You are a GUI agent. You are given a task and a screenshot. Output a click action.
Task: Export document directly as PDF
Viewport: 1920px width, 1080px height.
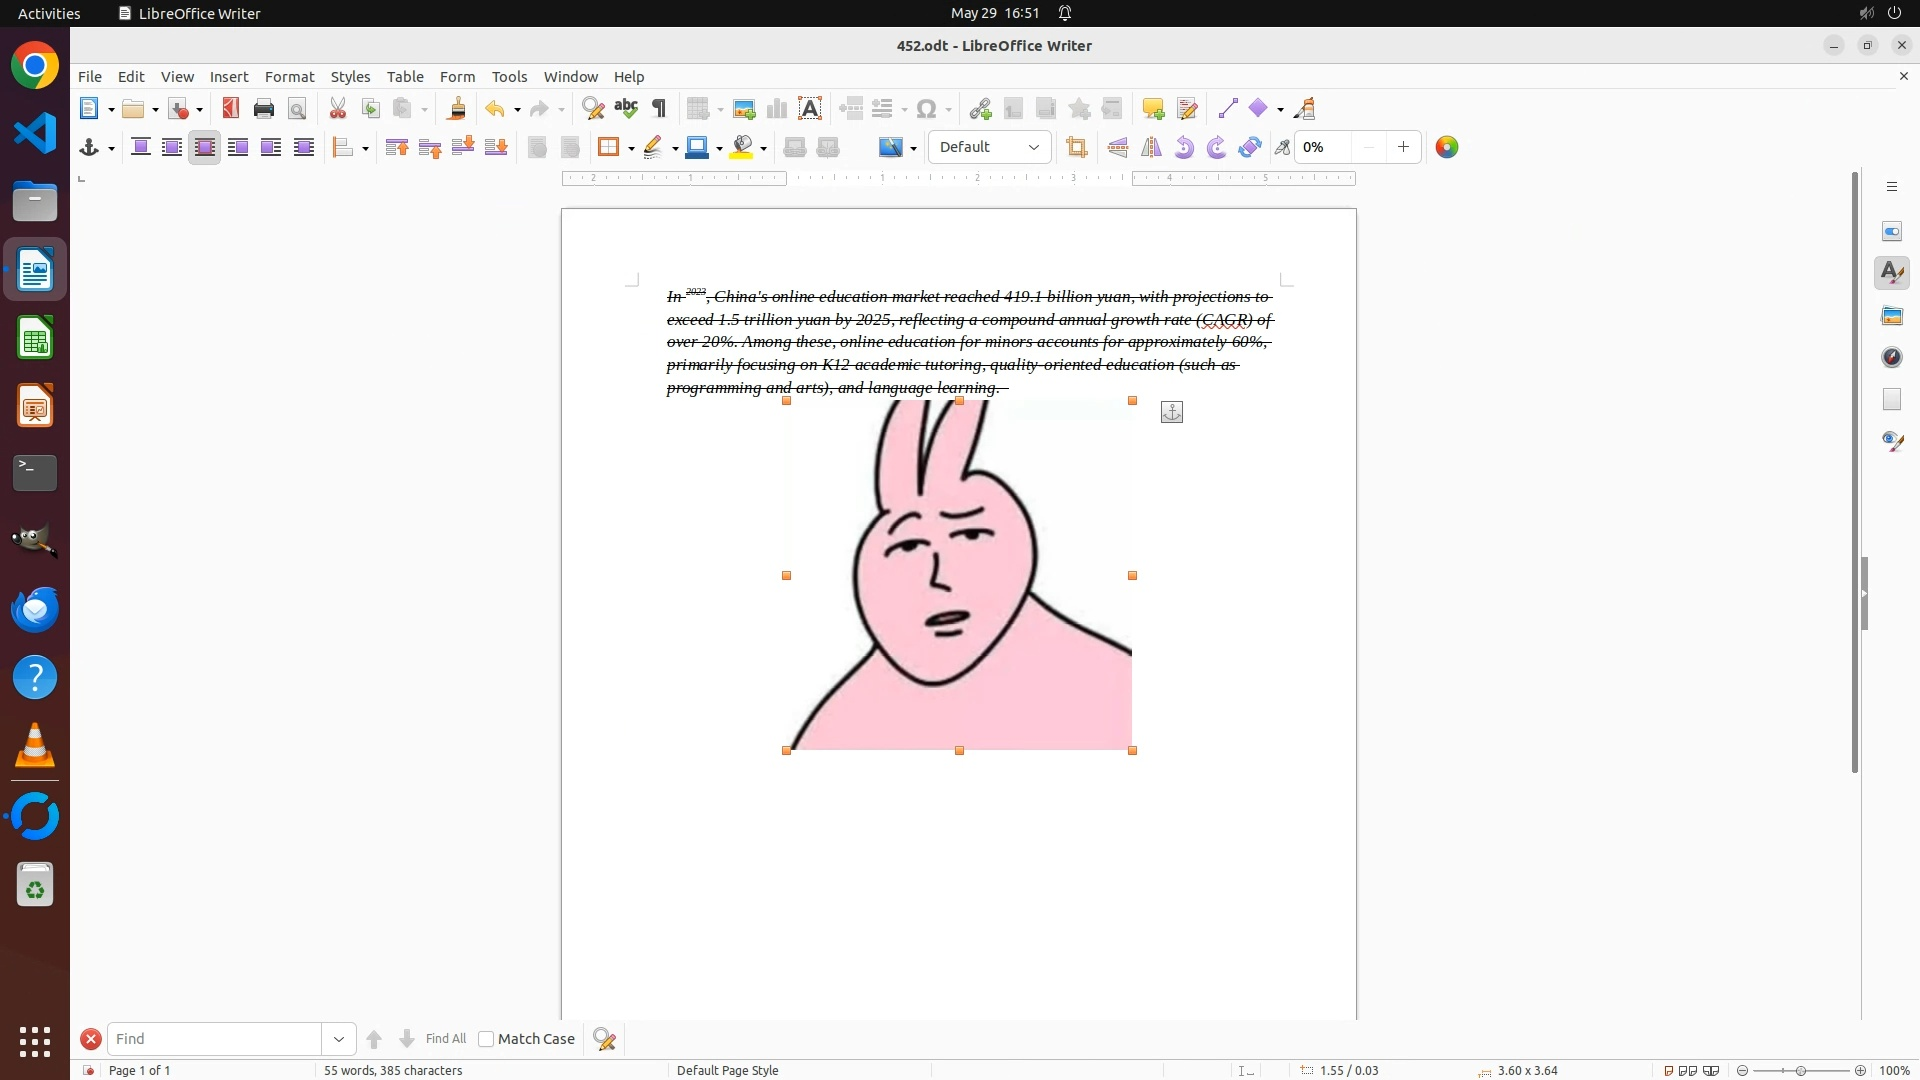tap(231, 109)
